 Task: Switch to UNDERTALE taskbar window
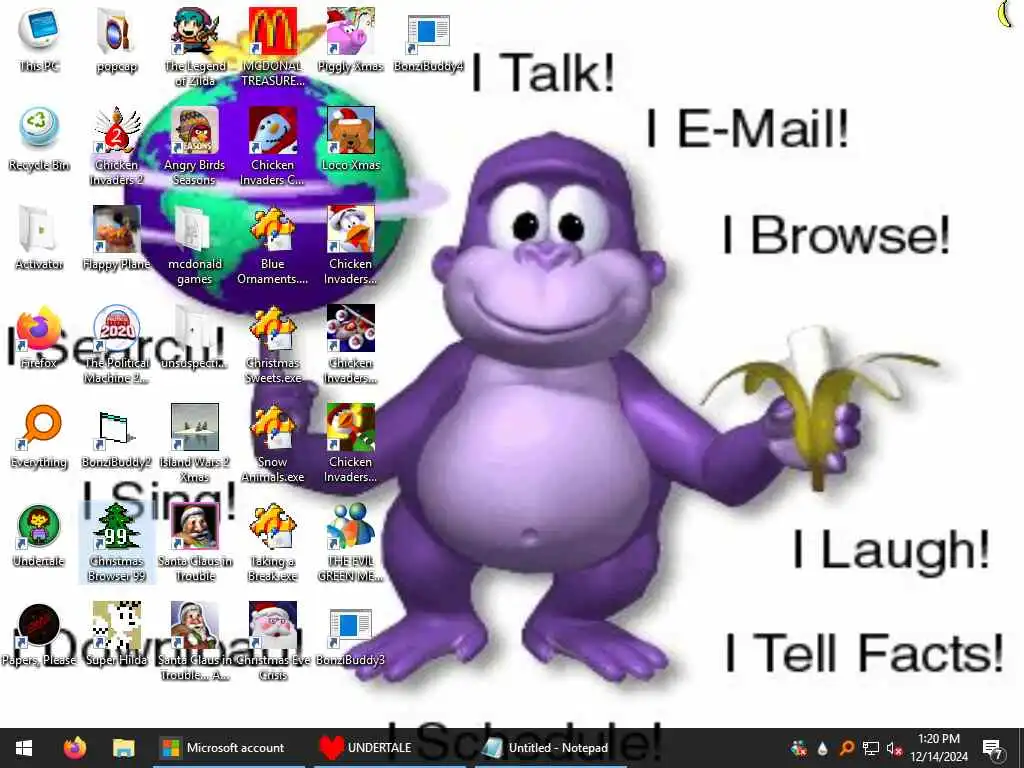point(390,748)
